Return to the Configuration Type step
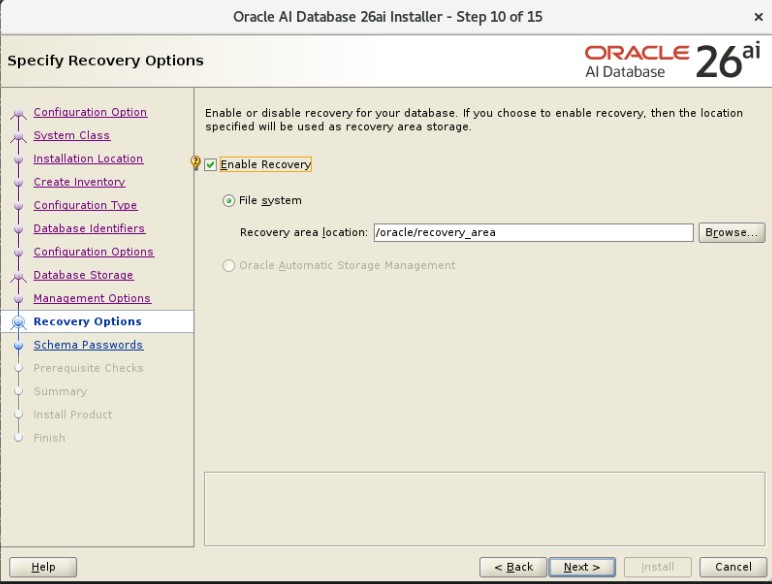The image size is (772, 584). click(85, 205)
